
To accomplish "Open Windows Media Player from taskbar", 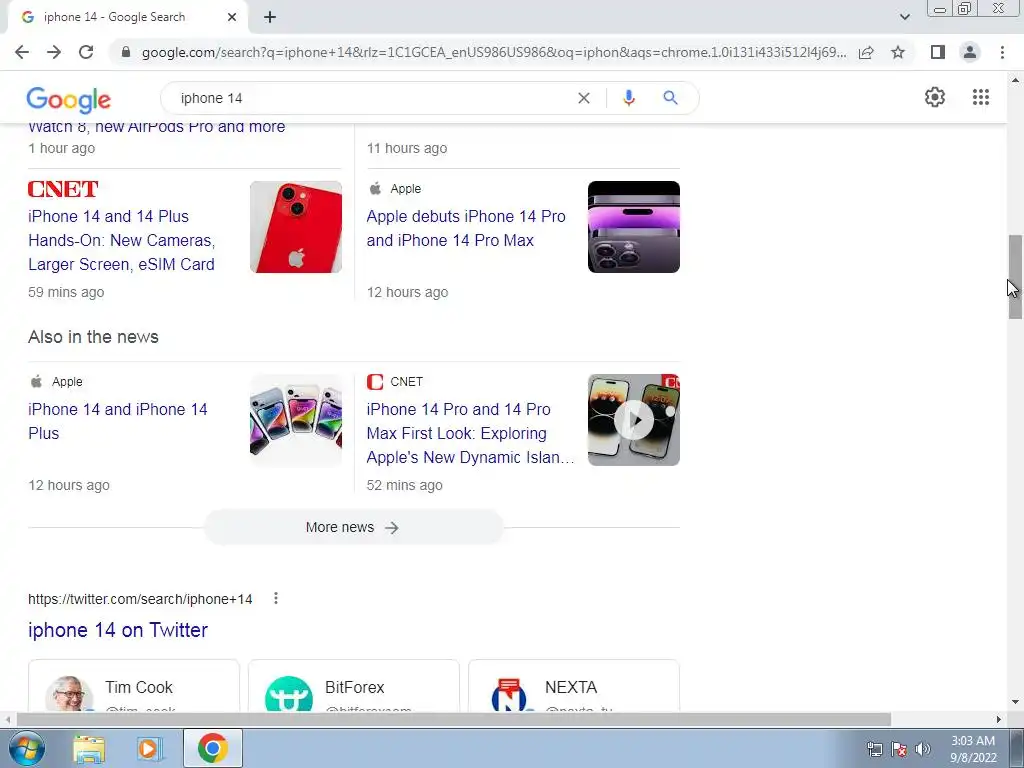I will coord(150,748).
